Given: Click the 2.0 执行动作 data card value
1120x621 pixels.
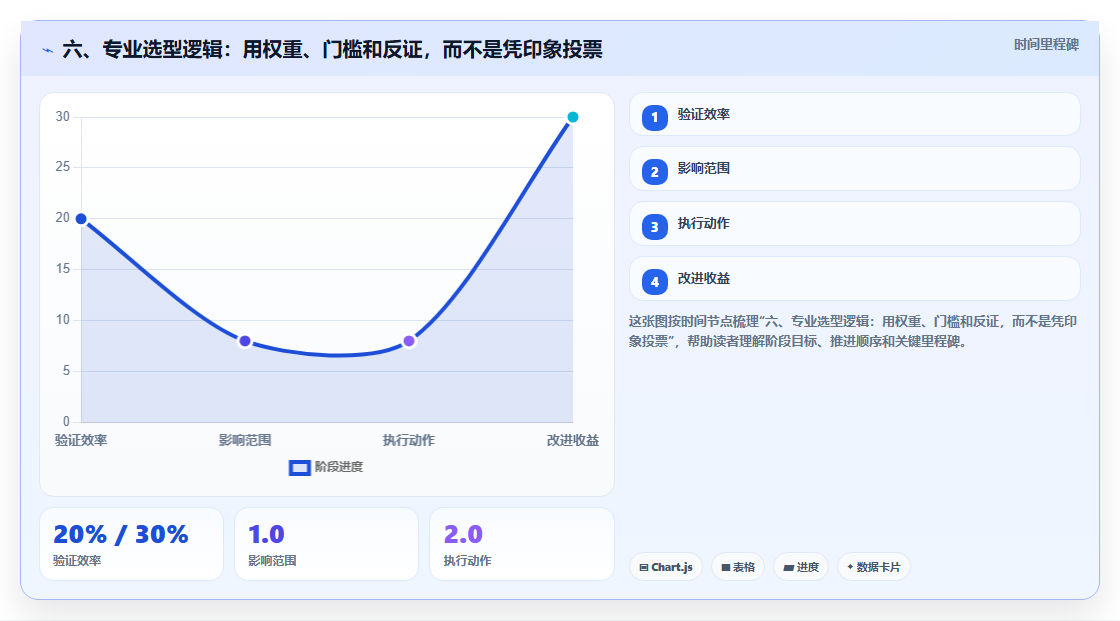Looking at the screenshot, I should pos(463,535).
